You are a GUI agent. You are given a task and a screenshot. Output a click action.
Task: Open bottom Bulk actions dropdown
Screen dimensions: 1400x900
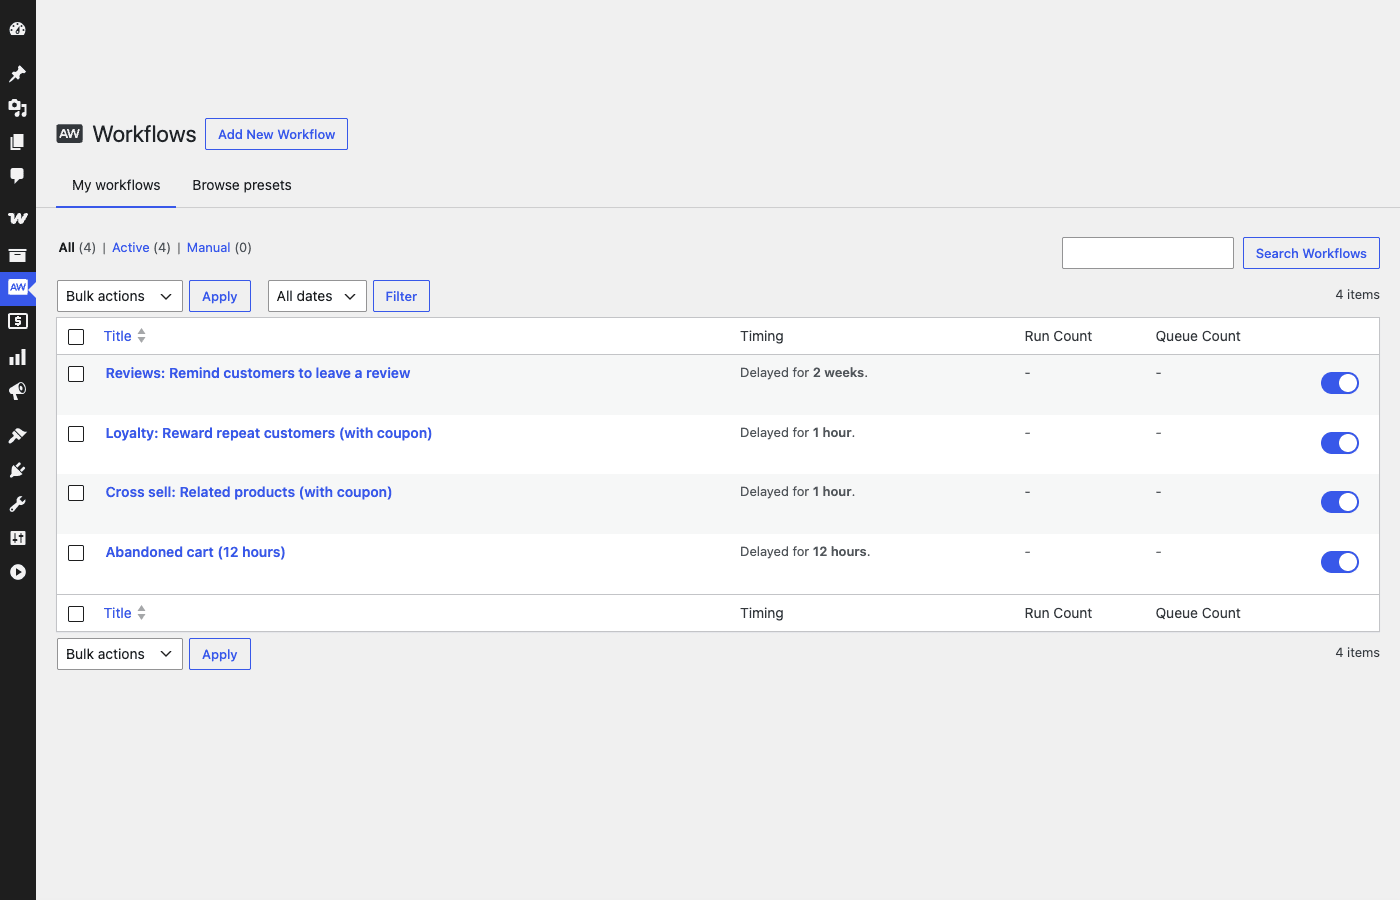120,654
